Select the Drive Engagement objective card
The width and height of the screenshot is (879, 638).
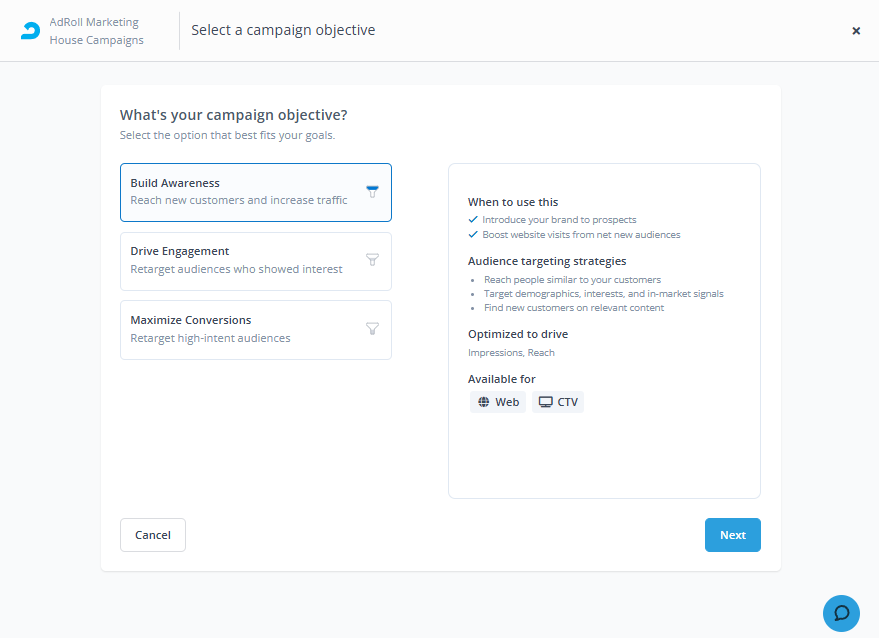pos(256,261)
